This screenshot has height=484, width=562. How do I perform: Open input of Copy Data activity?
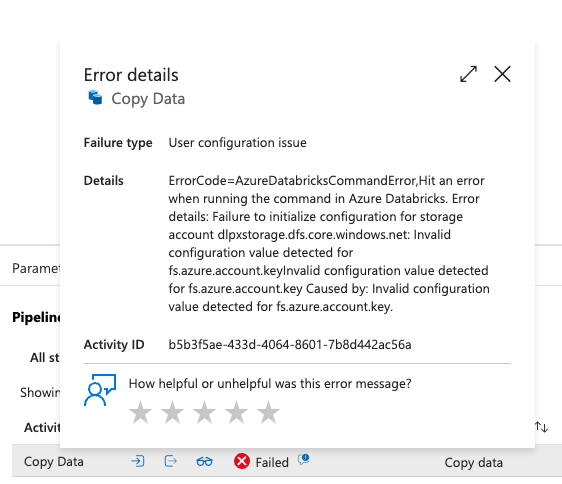pyautogui.click(x=138, y=461)
